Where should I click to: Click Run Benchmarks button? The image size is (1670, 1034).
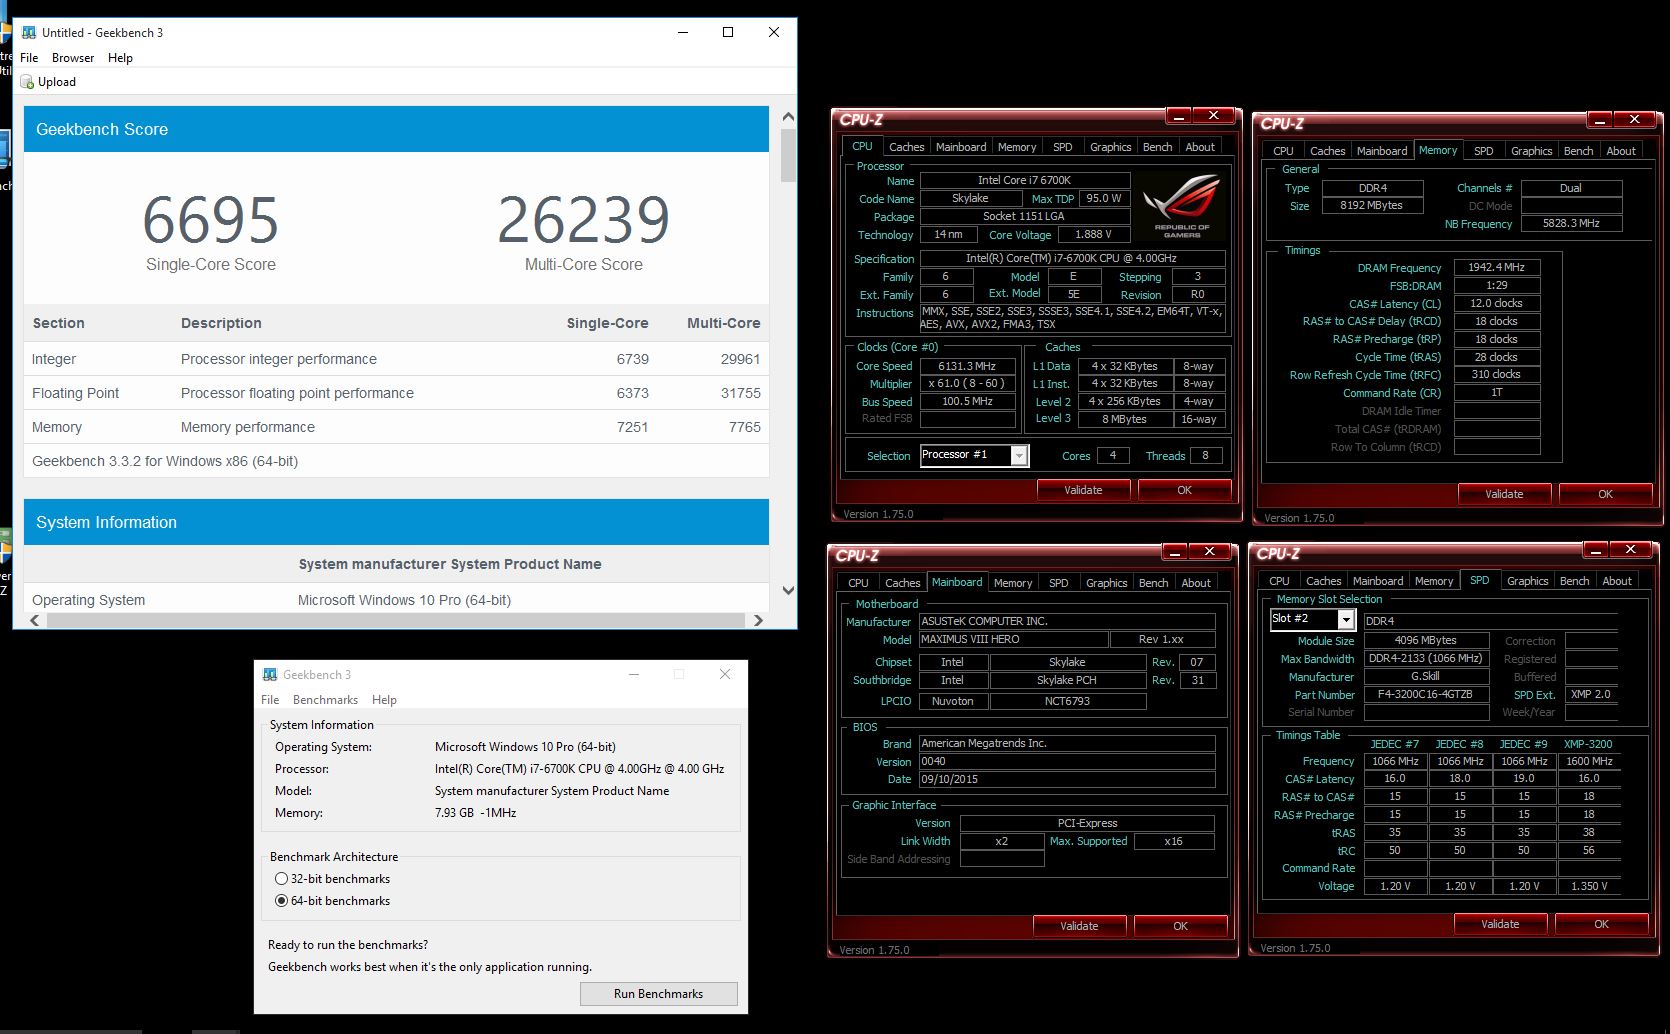coord(658,994)
